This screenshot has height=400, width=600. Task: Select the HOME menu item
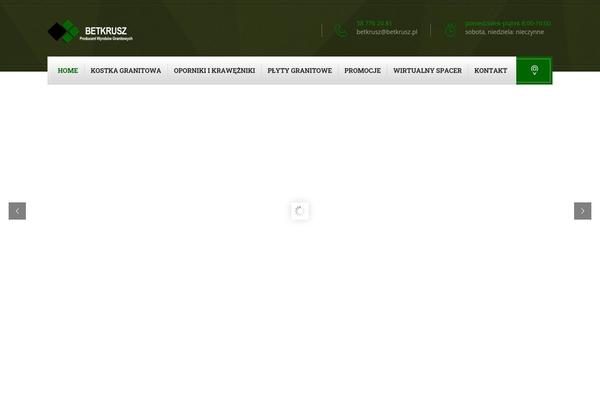tap(68, 70)
